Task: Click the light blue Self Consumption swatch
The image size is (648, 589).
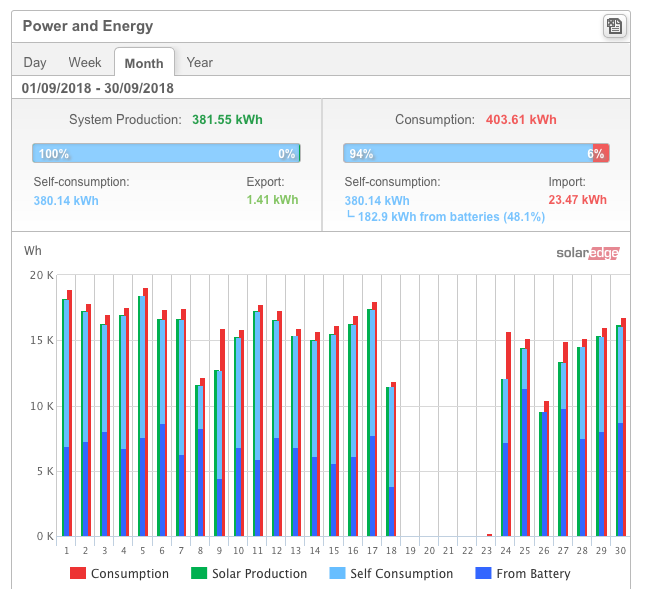Action: pyautogui.click(x=337, y=573)
